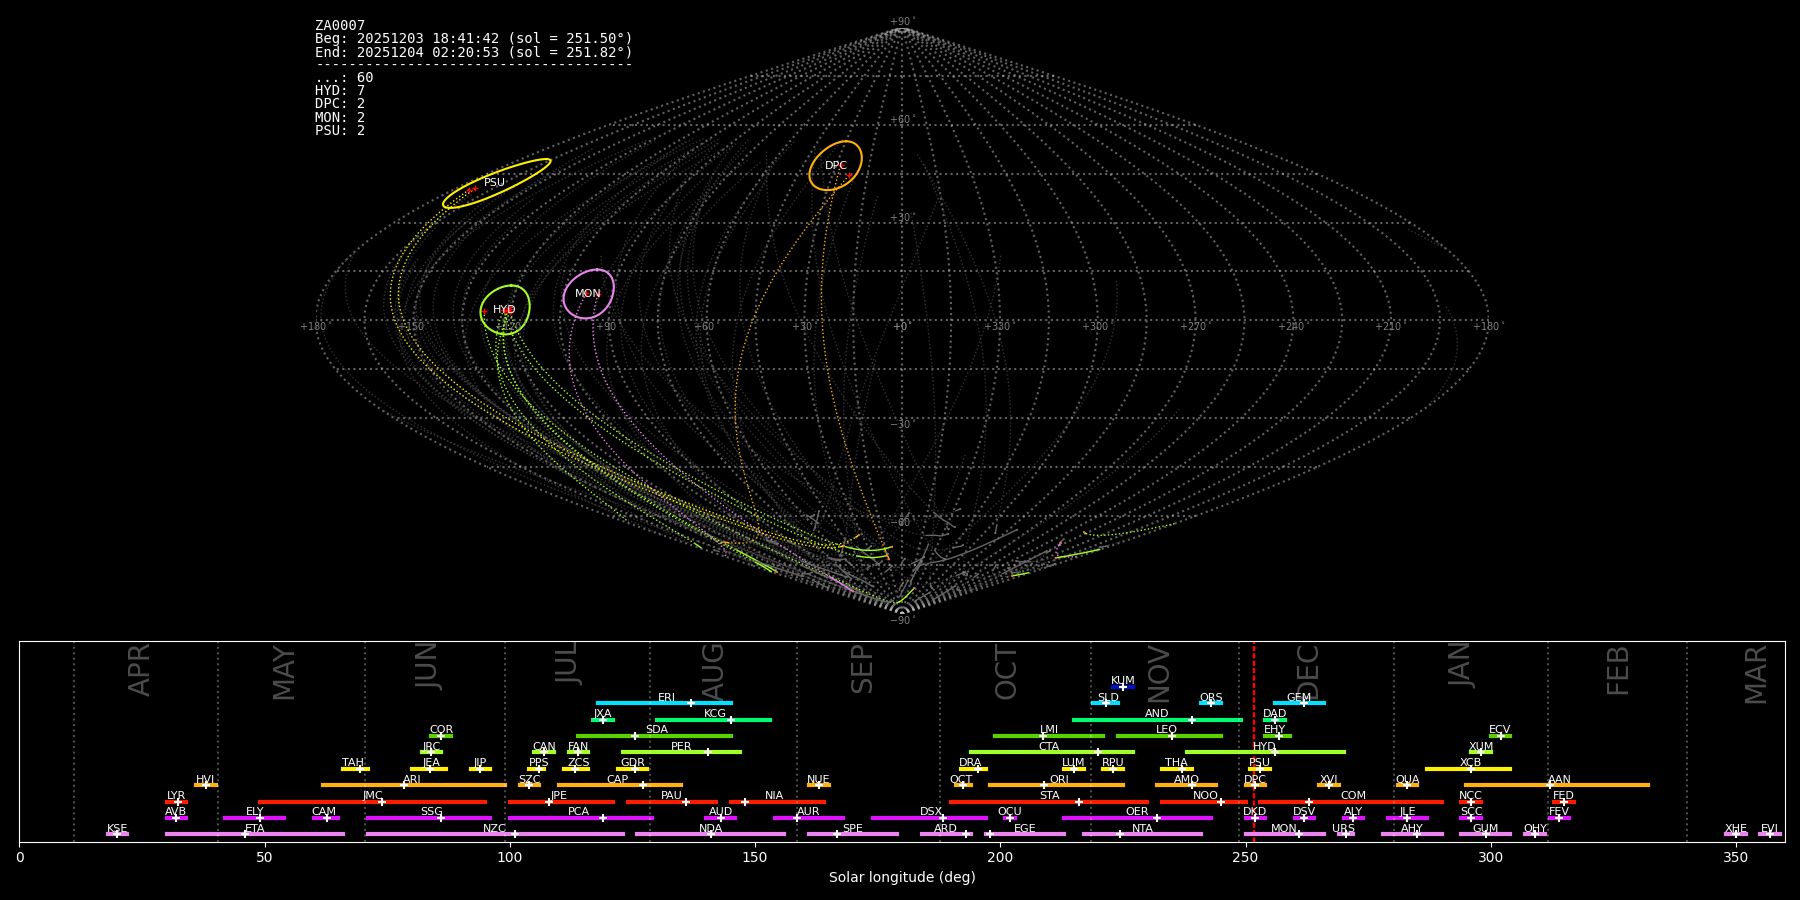This screenshot has width=1800, height=900.
Task: Click the 'HYD: 7' count in the legend
Action: coord(340,91)
